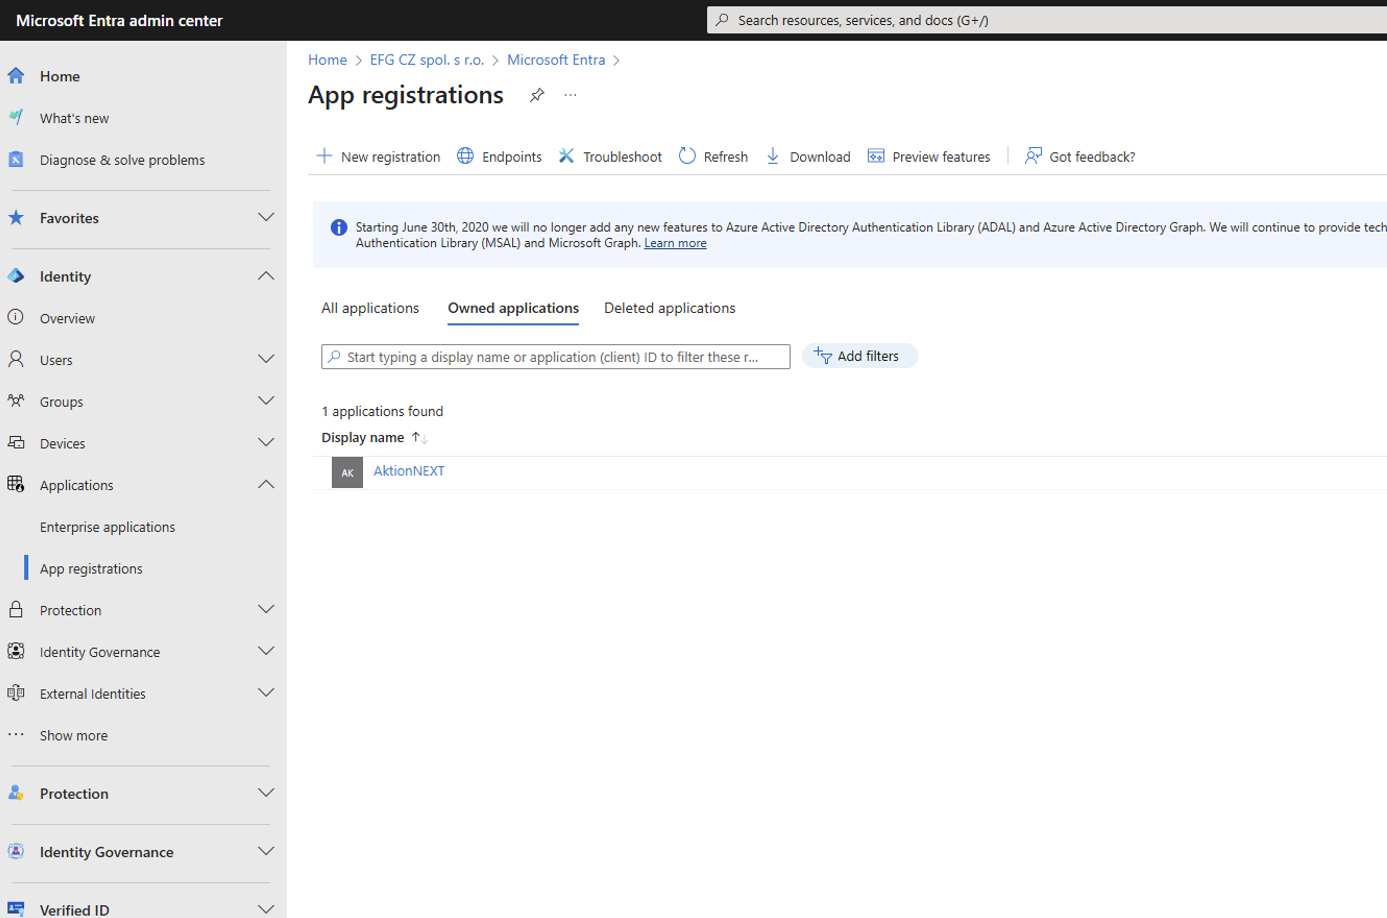The width and height of the screenshot is (1387, 918).
Task: Click Got feedback?
Action: 1080,157
